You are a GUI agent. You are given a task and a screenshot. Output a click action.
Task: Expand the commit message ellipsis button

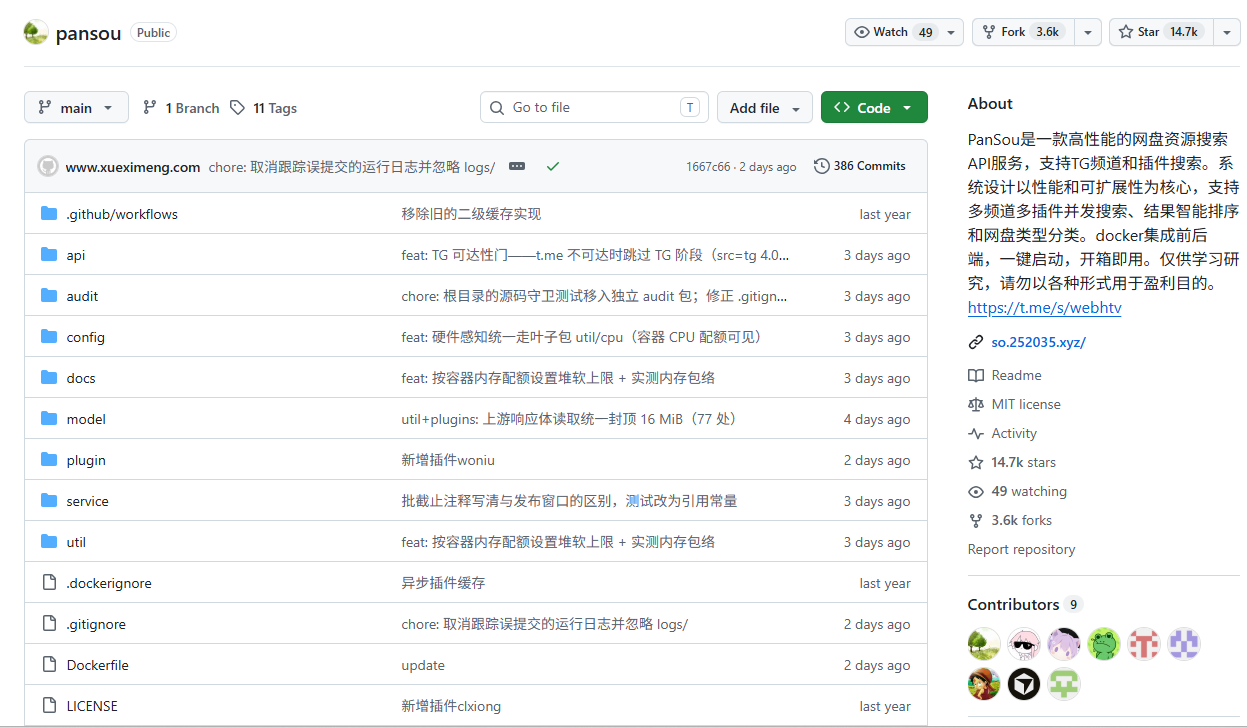517,166
